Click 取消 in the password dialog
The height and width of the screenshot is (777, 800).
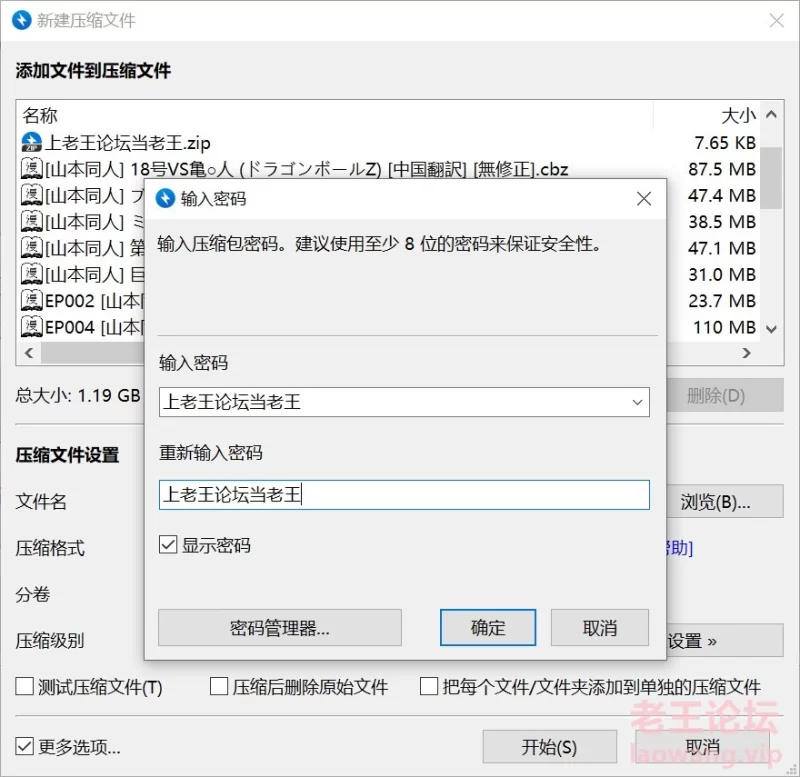coord(600,628)
